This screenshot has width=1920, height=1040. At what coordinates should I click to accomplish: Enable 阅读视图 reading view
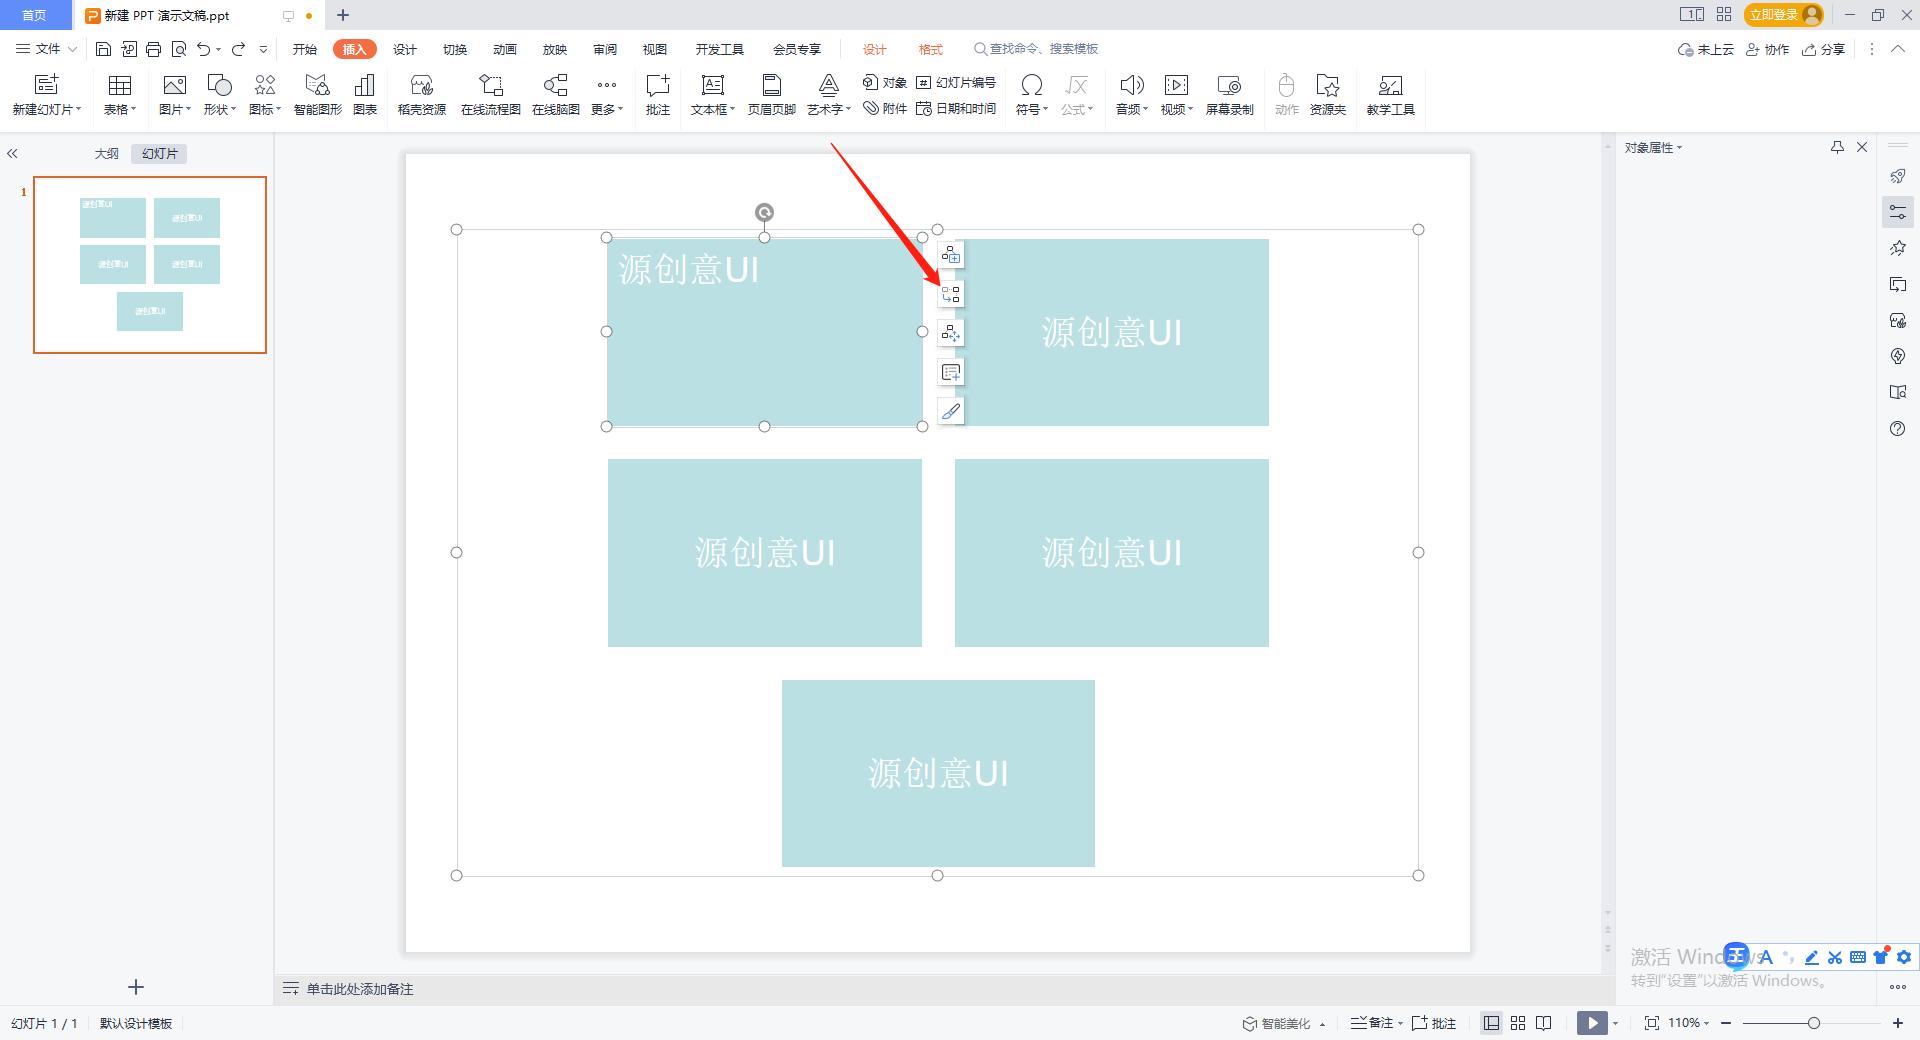[x=1544, y=1023]
